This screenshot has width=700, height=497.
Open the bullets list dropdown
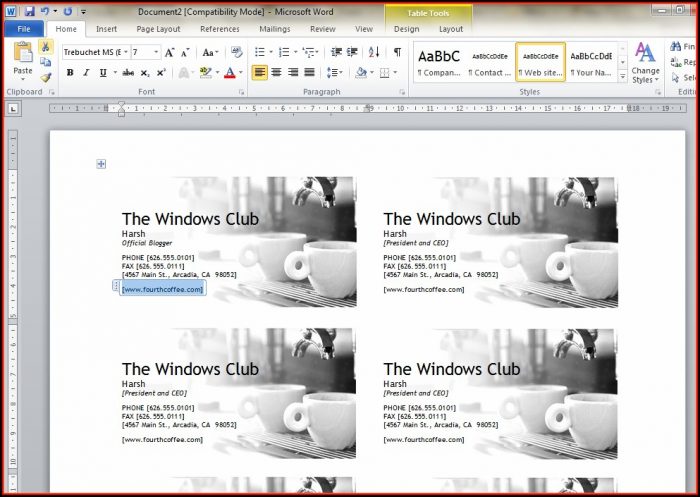click(271, 52)
